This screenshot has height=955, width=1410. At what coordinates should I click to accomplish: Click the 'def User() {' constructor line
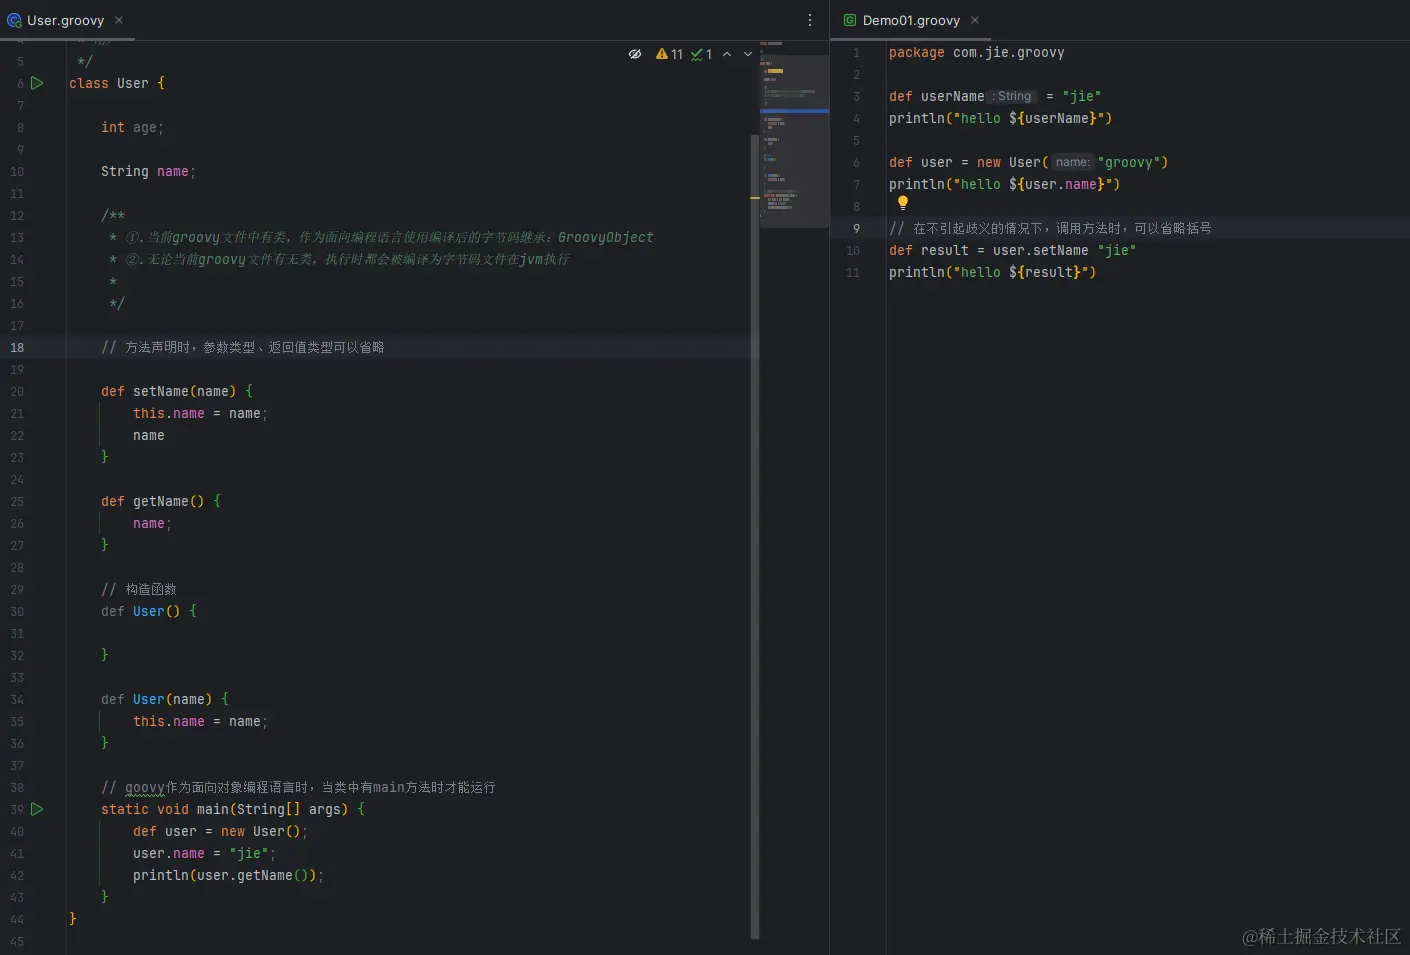[x=149, y=611]
